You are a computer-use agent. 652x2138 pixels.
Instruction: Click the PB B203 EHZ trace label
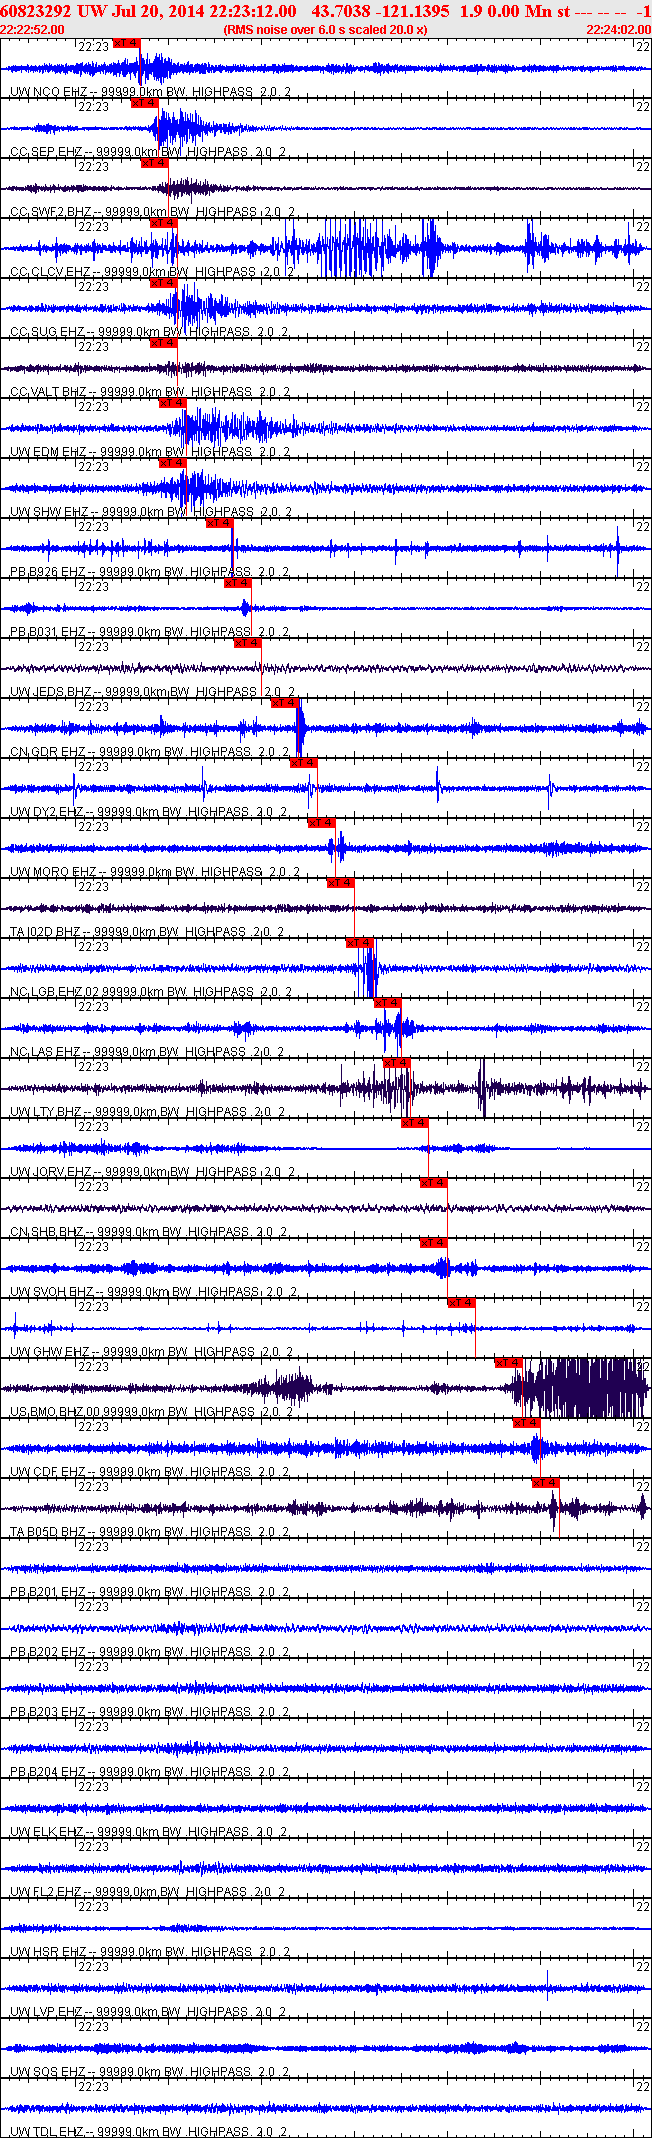[150, 1712]
